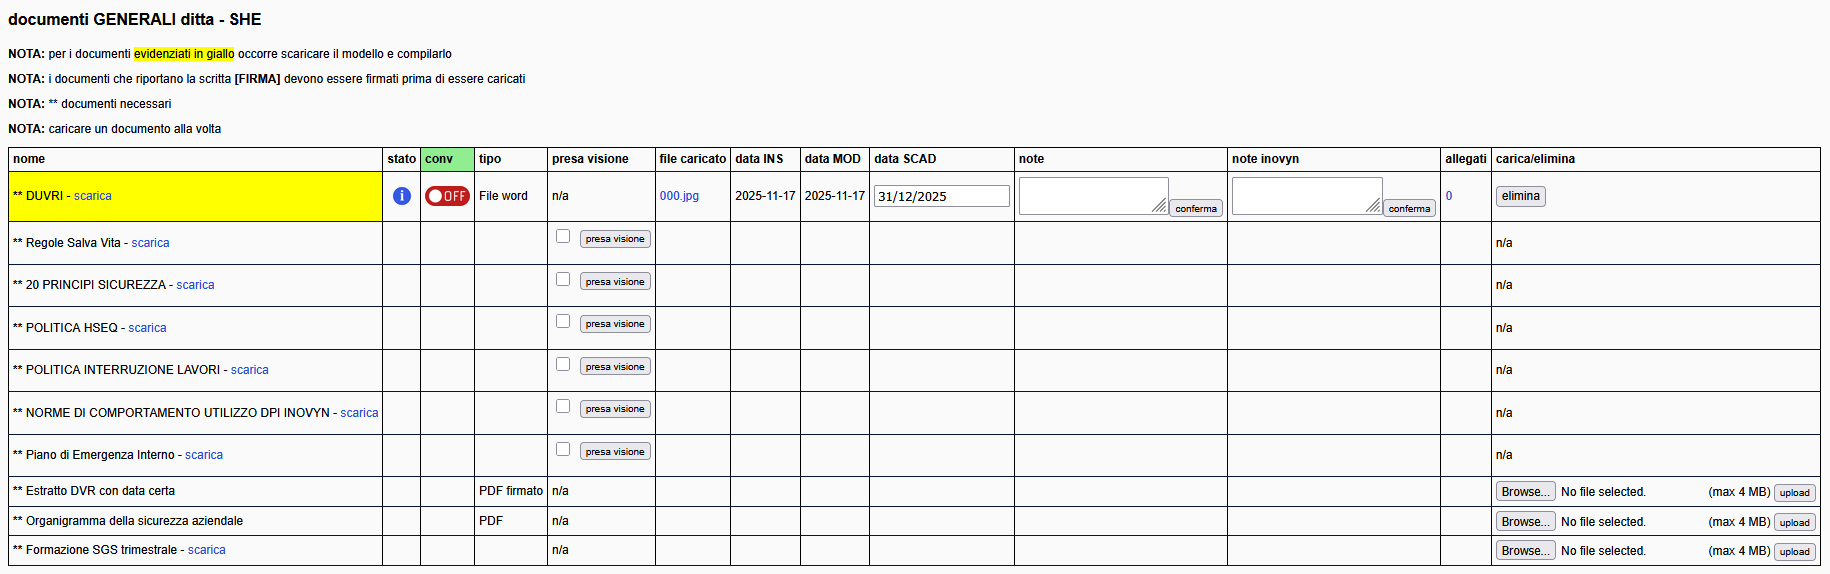Tick the POLITICA HSEQ presa visione checkbox
This screenshot has height=574, width=1830.
pos(563,322)
